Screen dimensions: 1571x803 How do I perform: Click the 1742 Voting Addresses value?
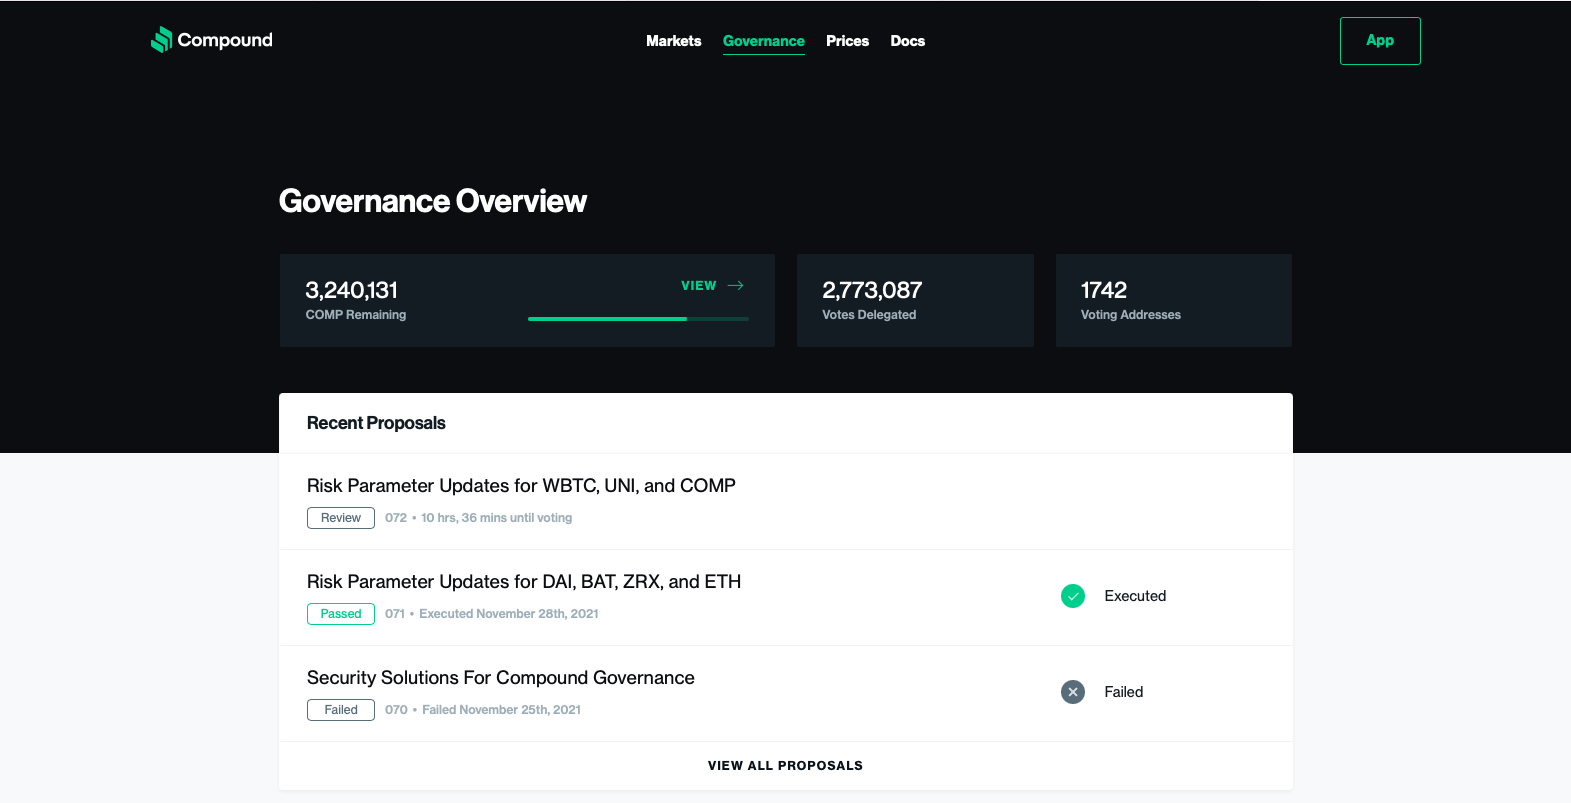click(x=1104, y=290)
